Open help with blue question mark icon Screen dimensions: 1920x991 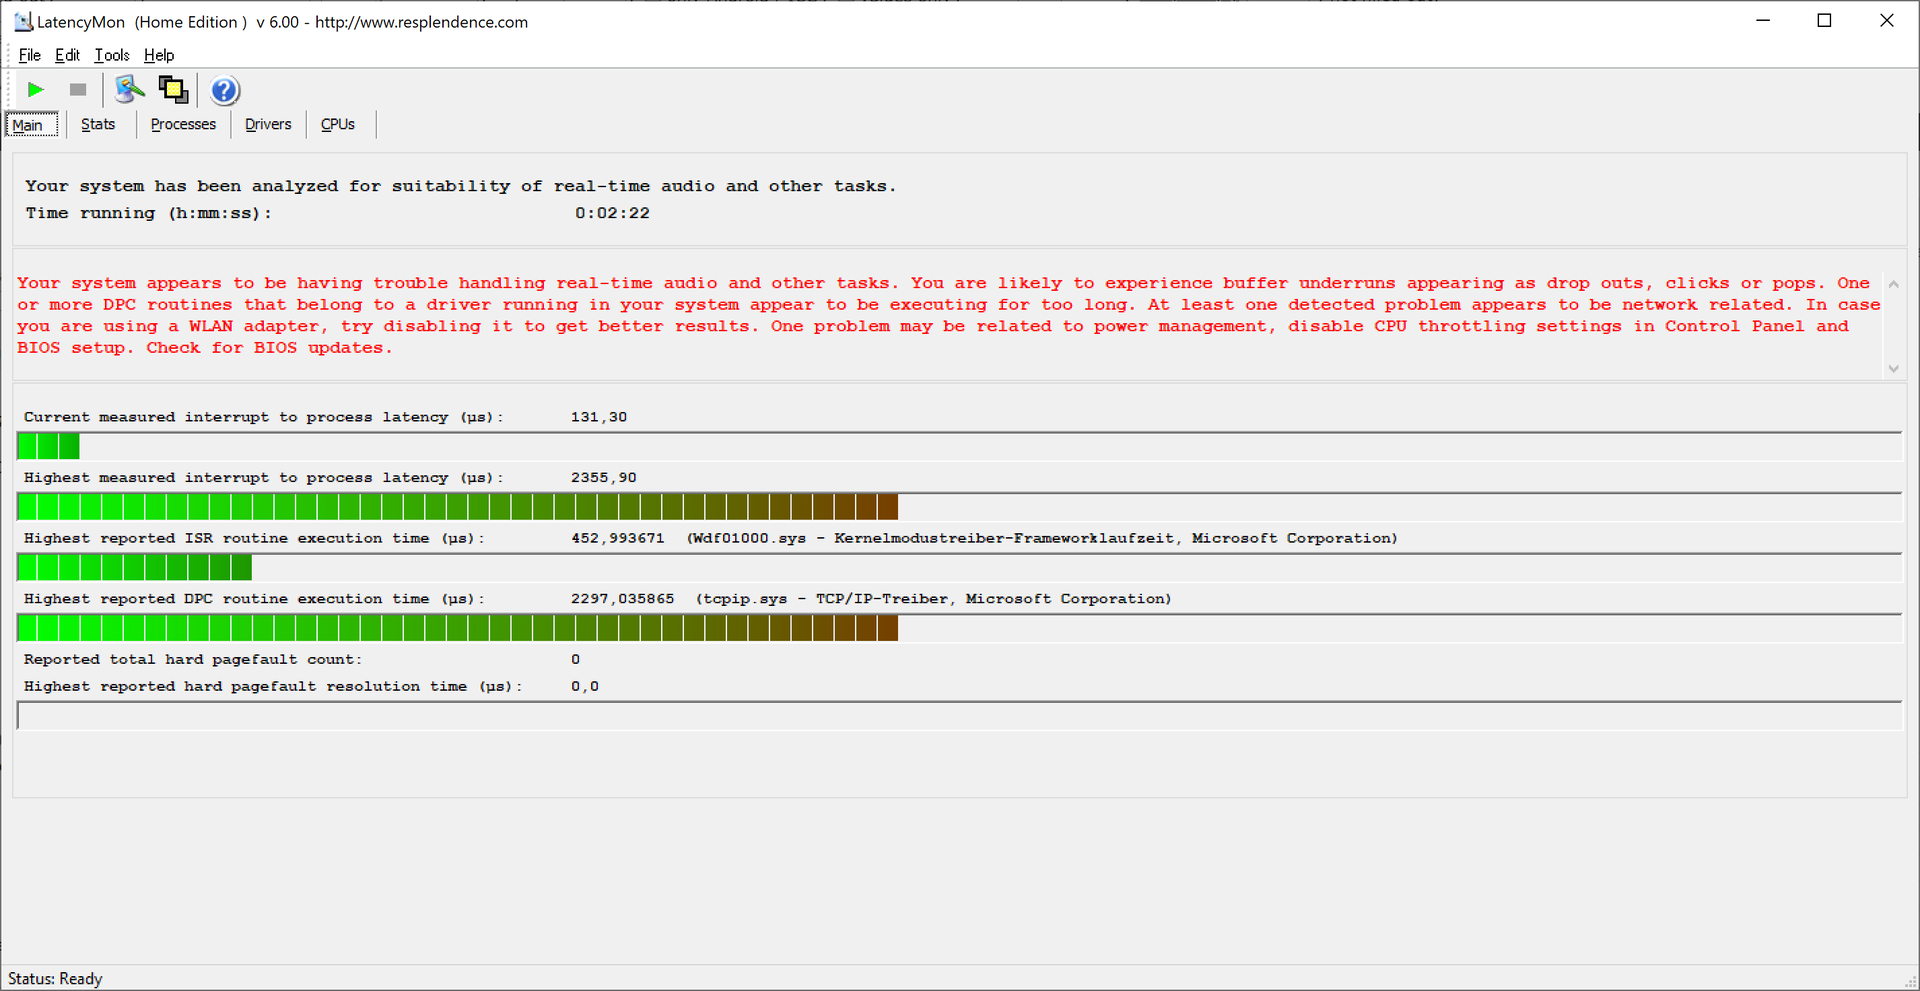point(225,91)
